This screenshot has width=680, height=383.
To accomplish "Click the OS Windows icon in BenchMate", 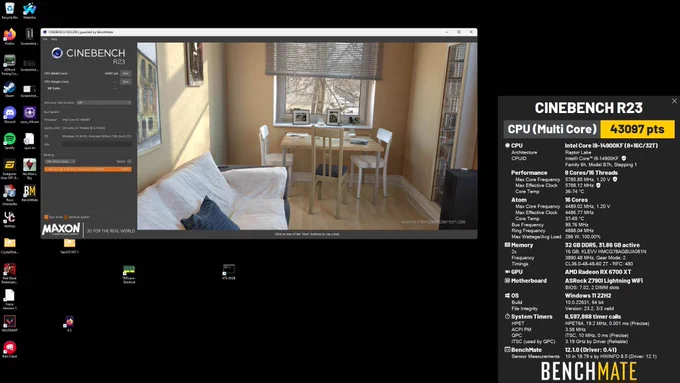I will pyautogui.click(x=507, y=295).
